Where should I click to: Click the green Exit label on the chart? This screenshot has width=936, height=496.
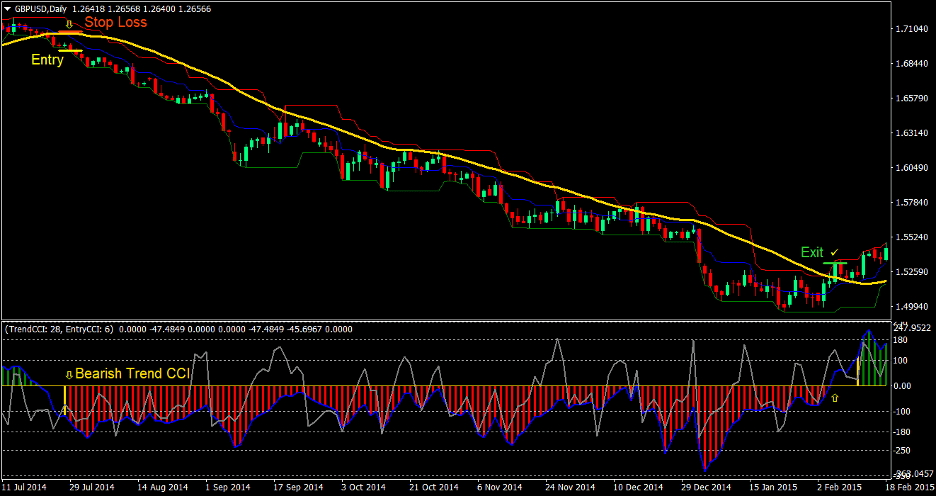812,252
